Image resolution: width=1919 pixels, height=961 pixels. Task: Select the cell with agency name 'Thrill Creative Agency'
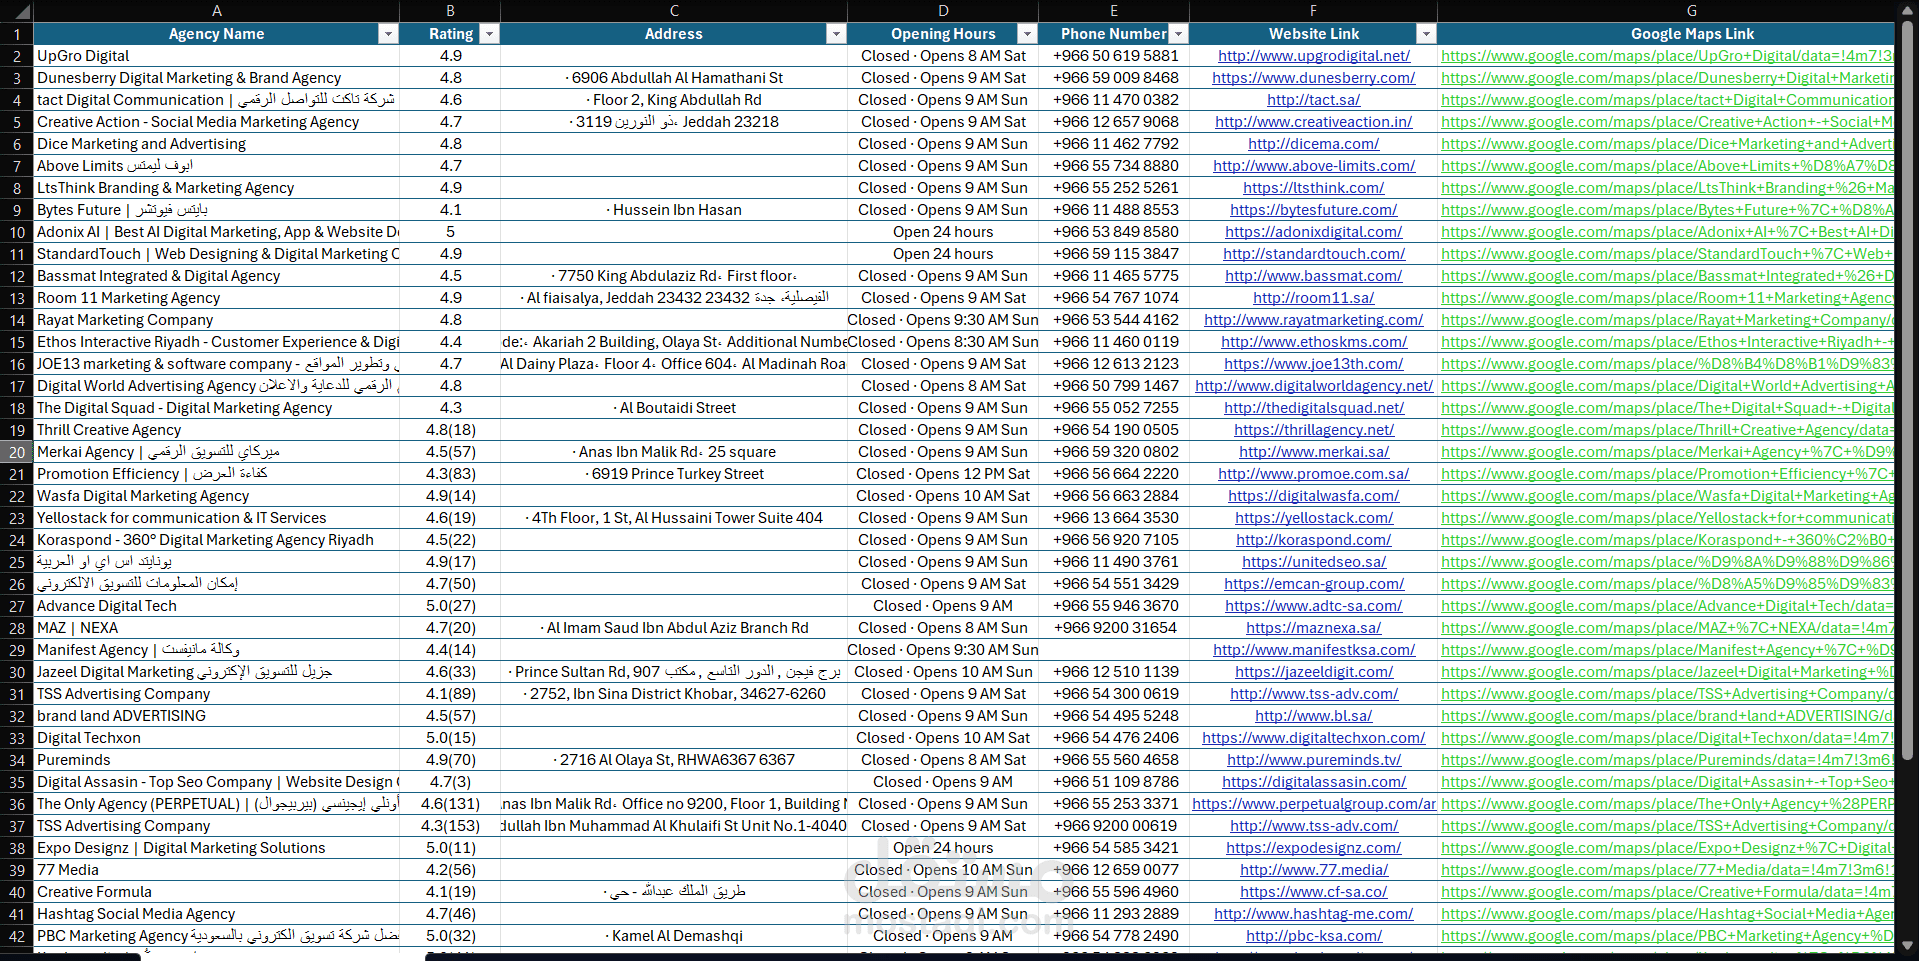pos(217,430)
